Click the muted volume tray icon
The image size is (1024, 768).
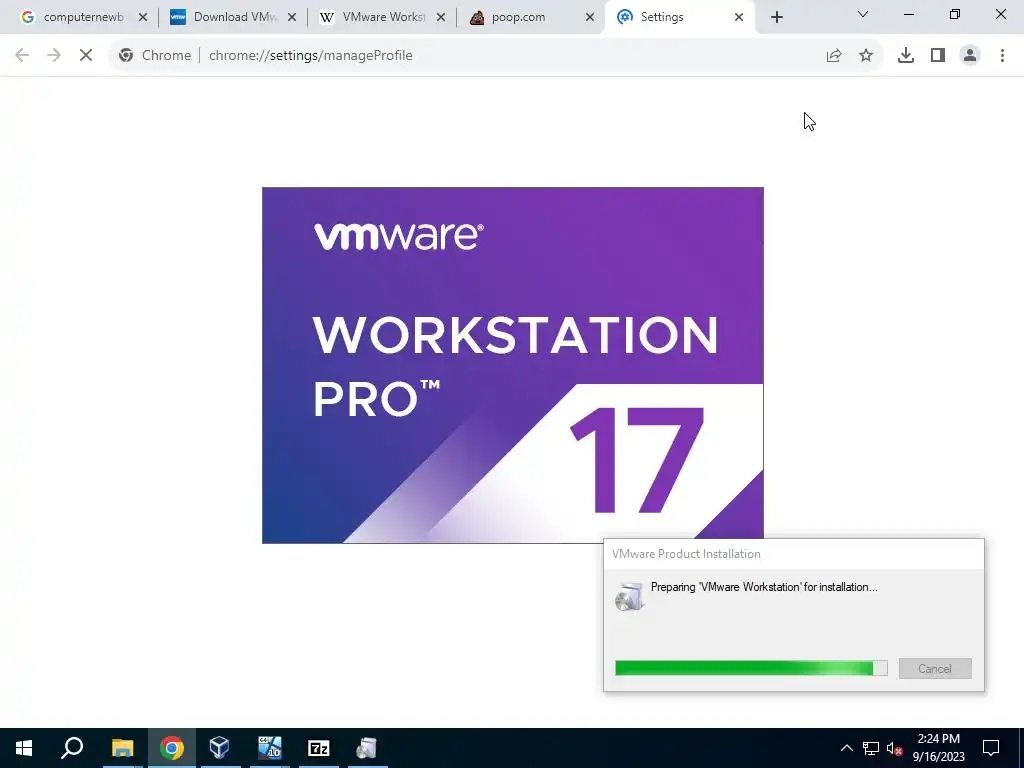[895, 748]
